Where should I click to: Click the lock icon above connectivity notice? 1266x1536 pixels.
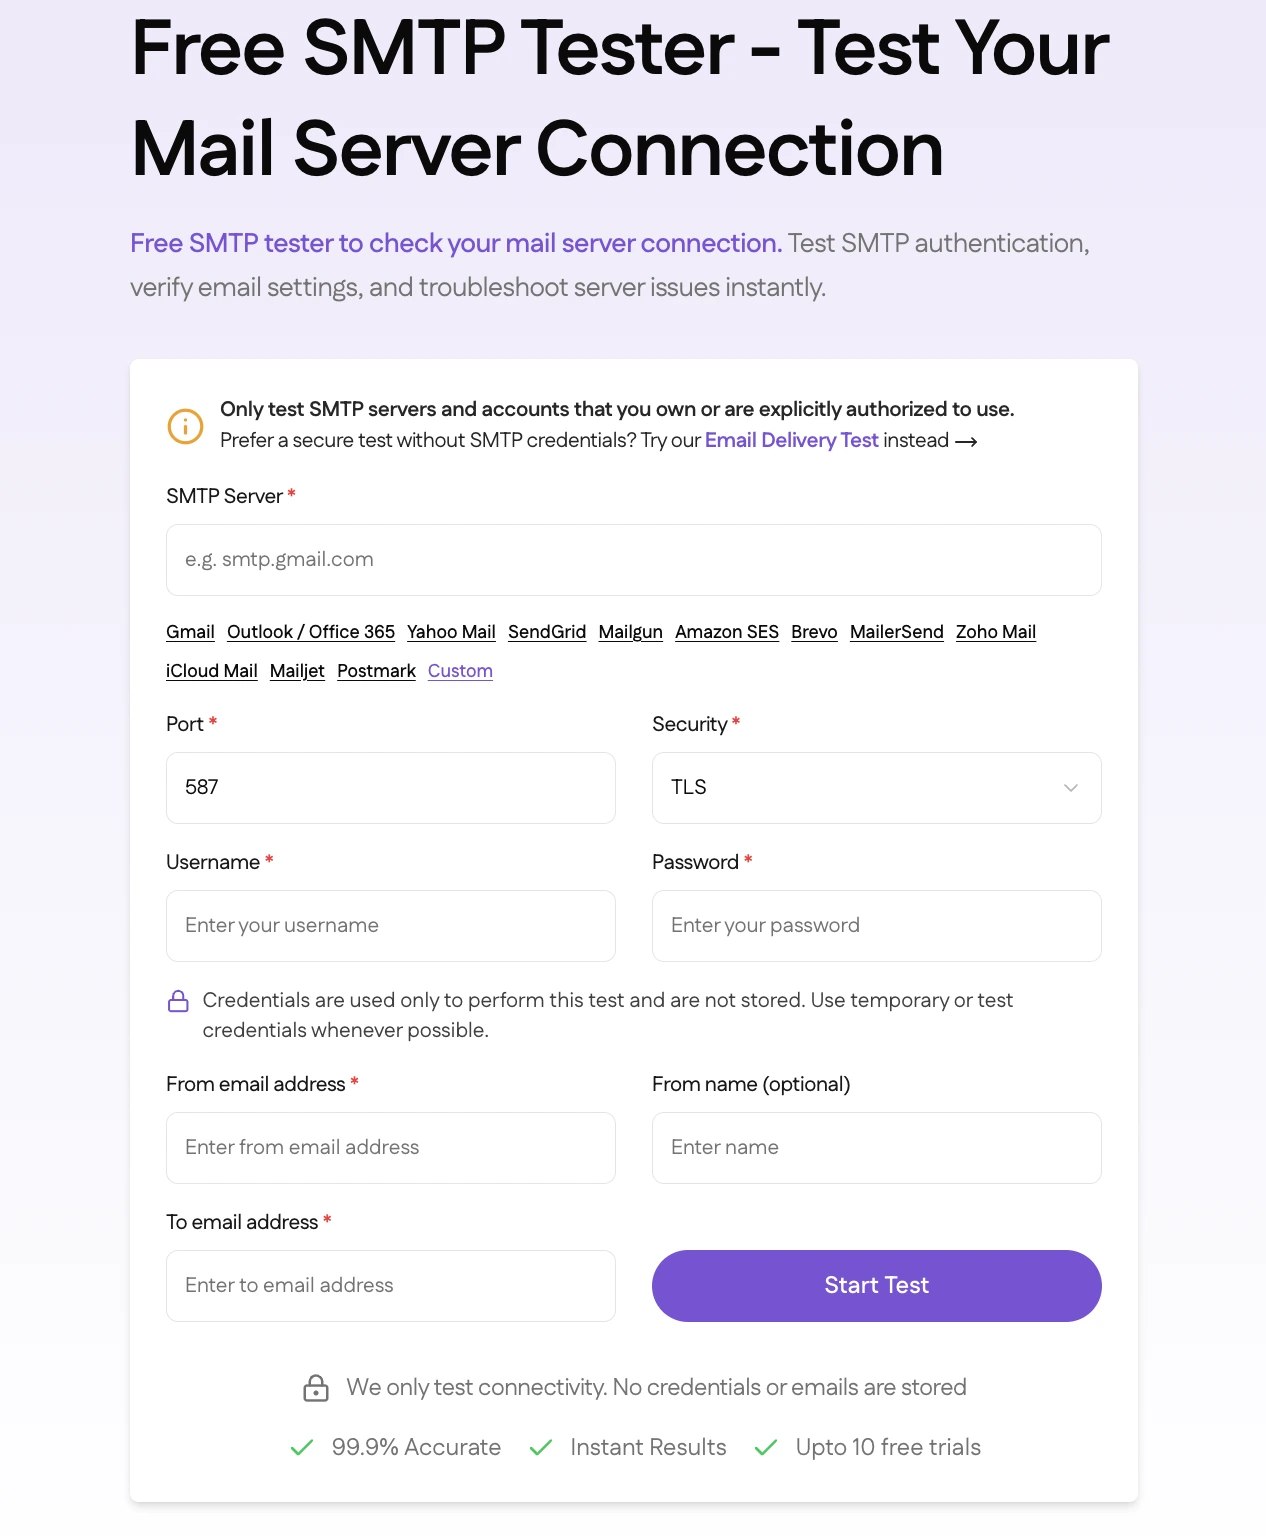click(x=314, y=1387)
